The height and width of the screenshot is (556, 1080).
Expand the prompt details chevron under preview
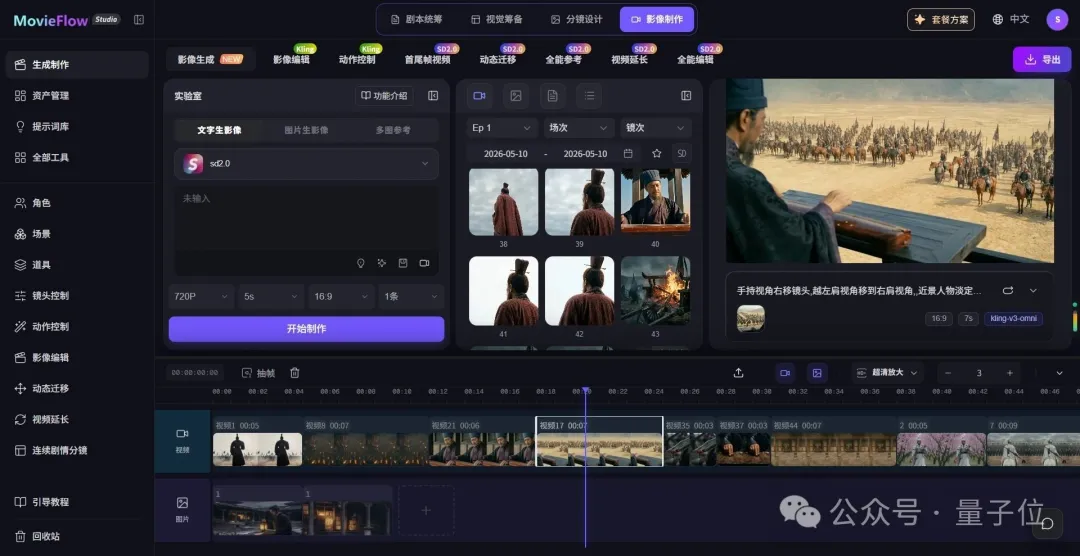tap(1033, 291)
